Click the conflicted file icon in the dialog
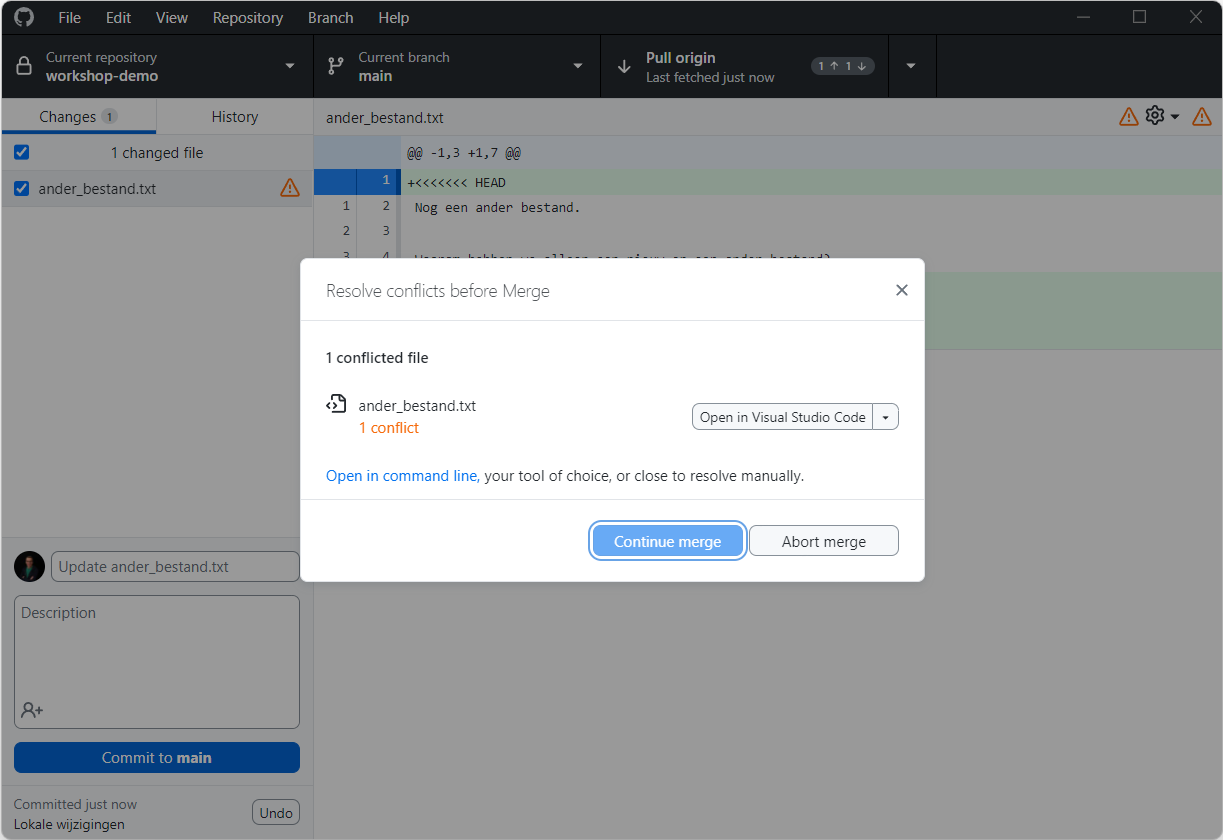Image resolution: width=1223 pixels, height=840 pixels. [x=337, y=403]
